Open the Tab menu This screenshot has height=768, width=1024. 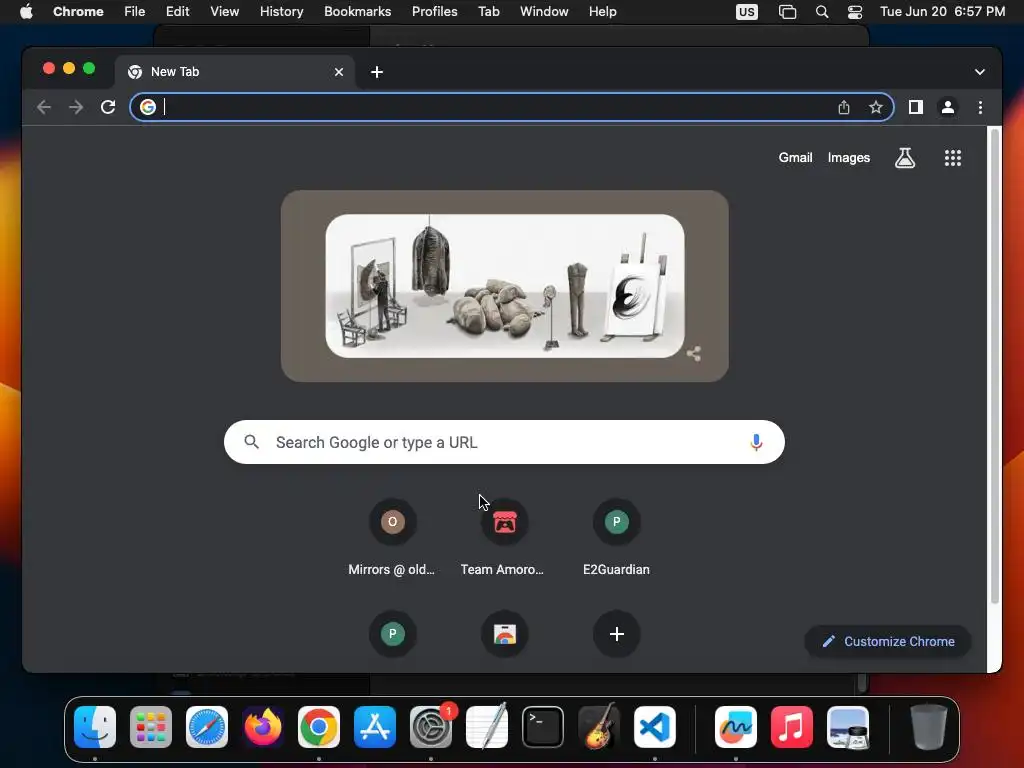click(x=488, y=12)
